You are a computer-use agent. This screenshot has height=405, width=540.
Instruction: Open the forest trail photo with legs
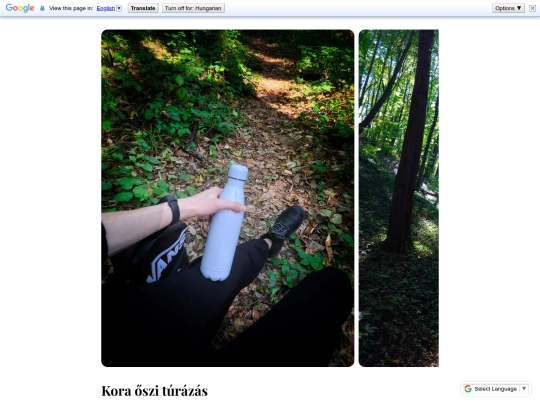[x=228, y=198]
